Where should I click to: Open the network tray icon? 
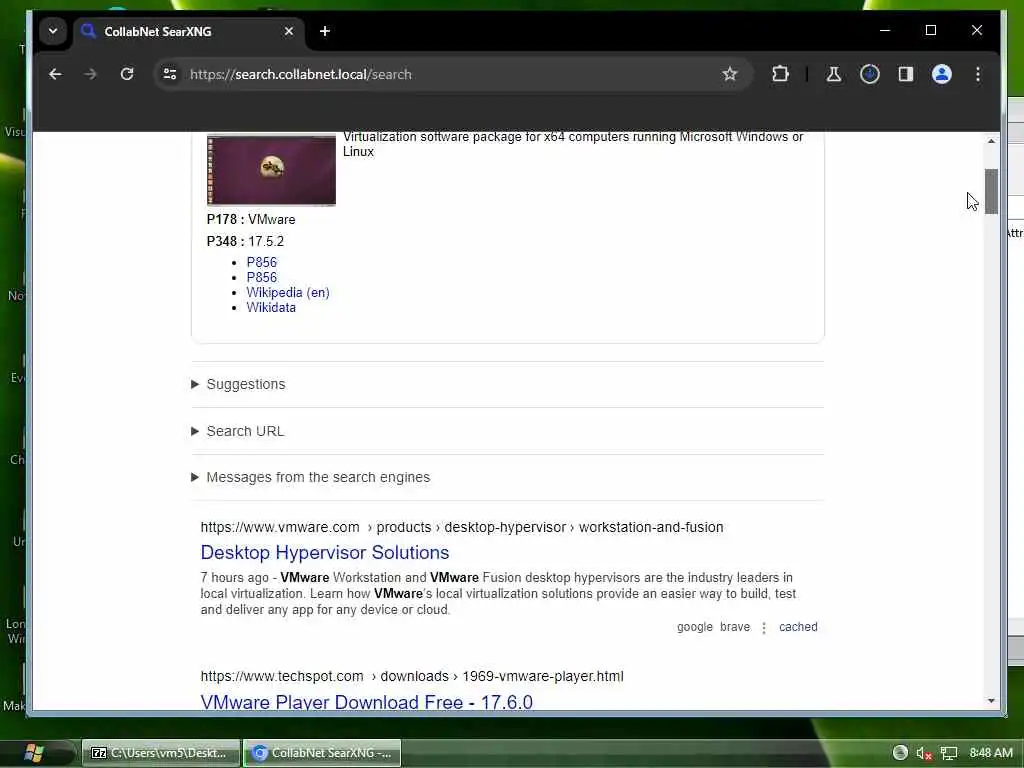948,754
